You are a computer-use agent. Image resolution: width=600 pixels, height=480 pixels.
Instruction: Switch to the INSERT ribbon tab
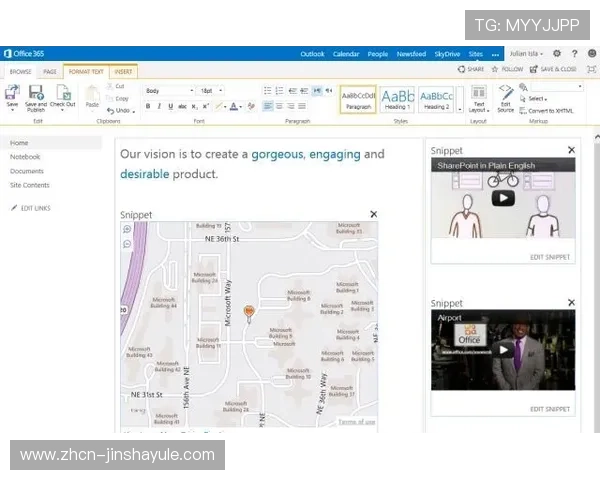pyautogui.click(x=123, y=71)
